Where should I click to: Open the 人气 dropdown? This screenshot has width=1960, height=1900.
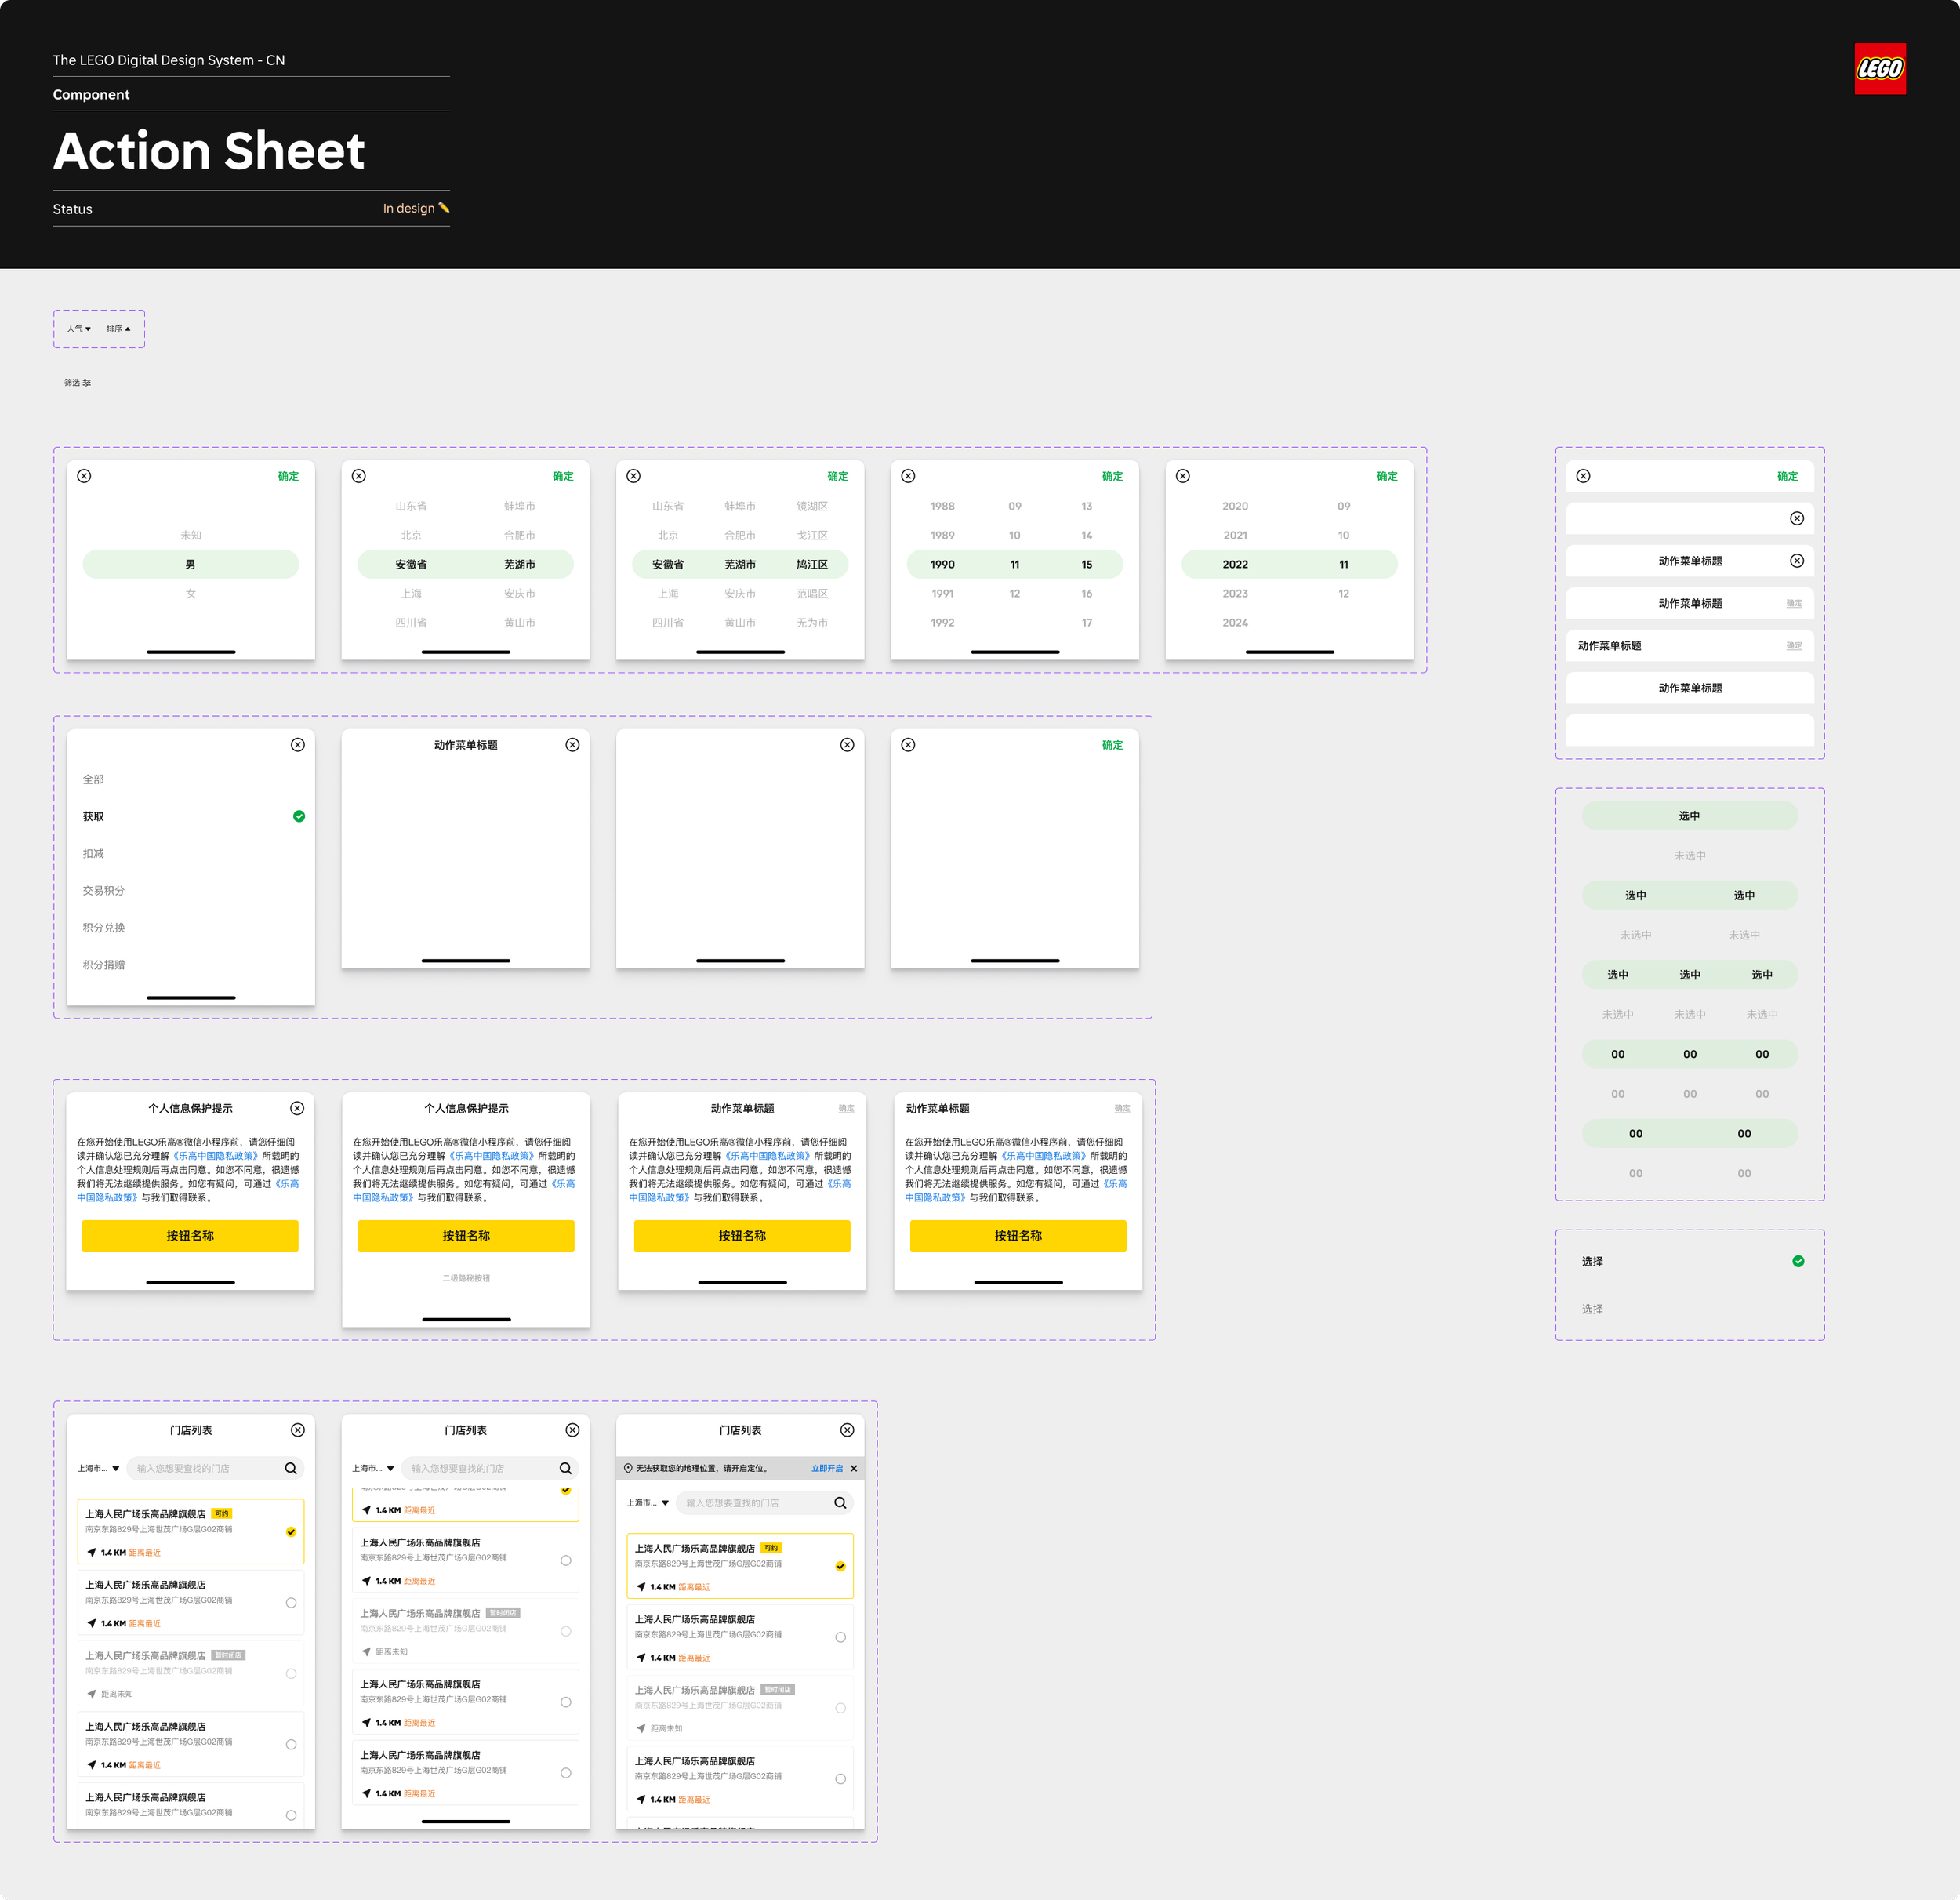[78, 328]
